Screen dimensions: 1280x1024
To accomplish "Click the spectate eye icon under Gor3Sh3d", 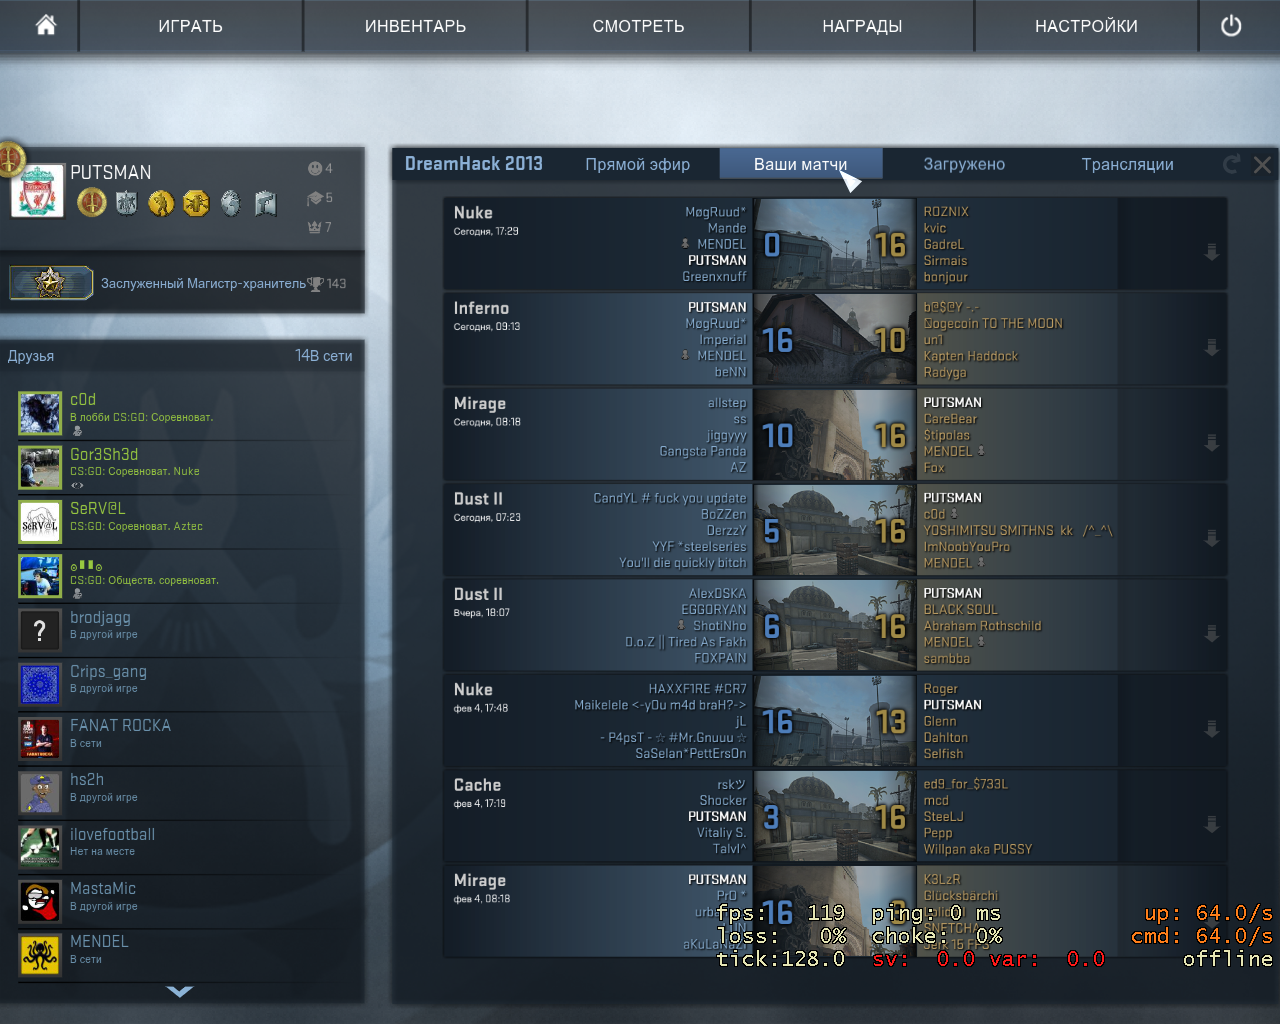I will point(77,485).
